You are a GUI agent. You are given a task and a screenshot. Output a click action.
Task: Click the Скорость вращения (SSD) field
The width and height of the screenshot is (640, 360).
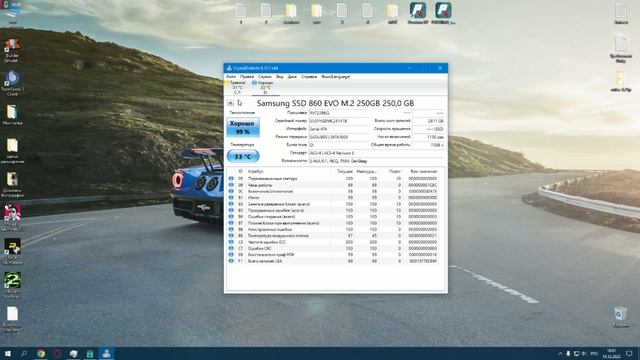click(429, 129)
